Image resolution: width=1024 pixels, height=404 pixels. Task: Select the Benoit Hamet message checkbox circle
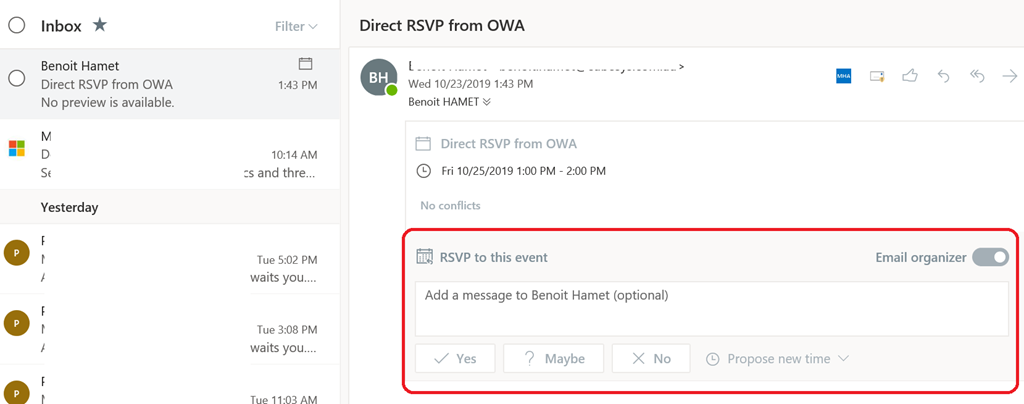point(17,78)
